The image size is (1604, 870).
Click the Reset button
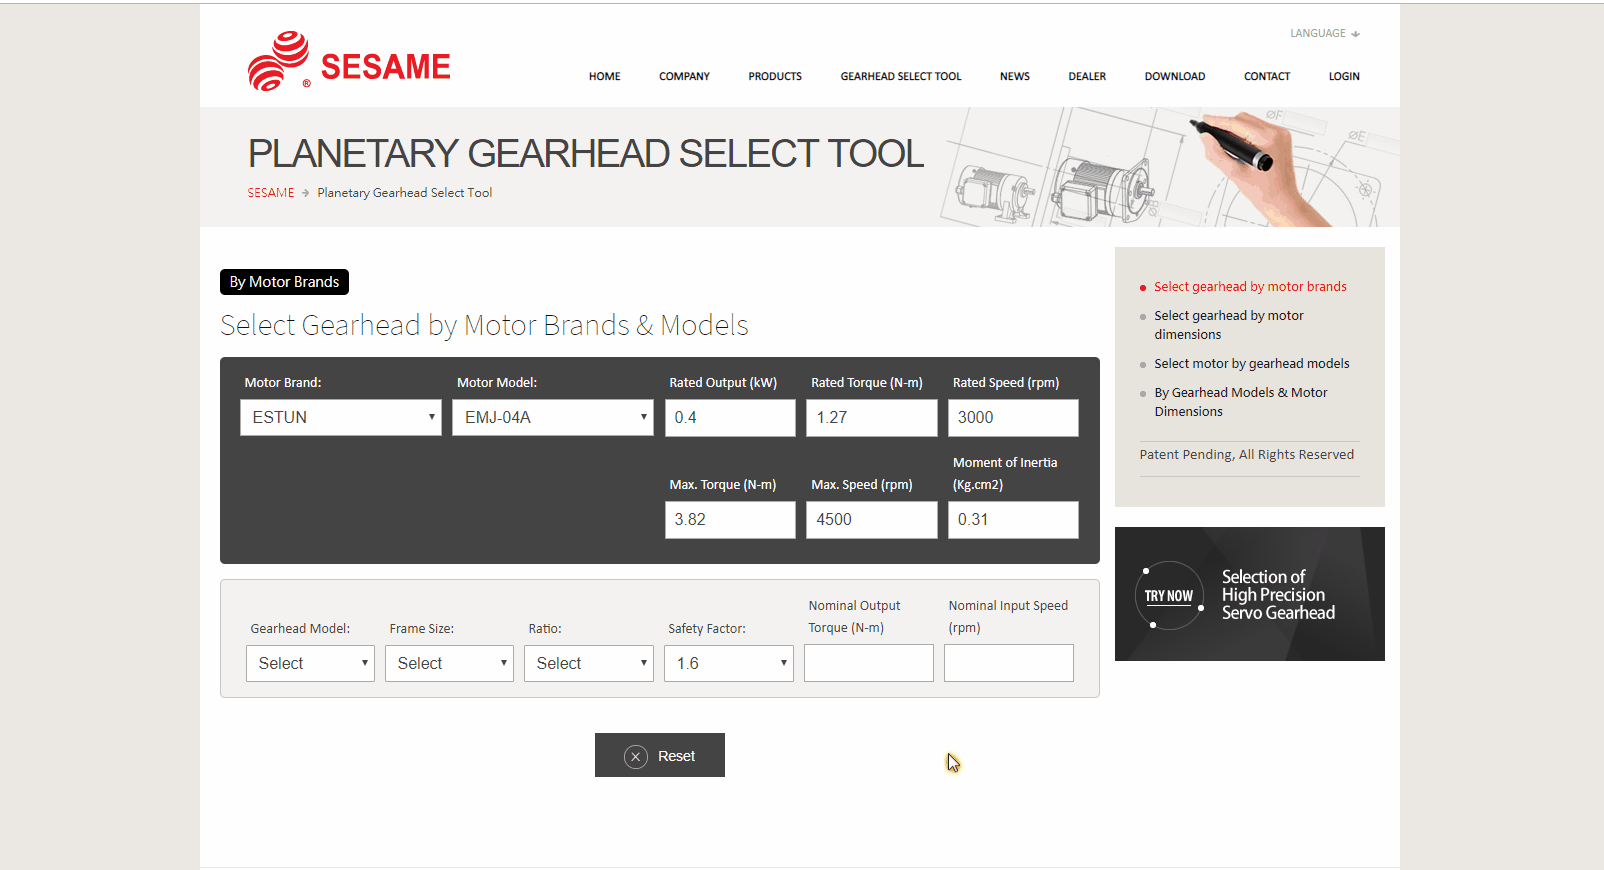tap(660, 756)
